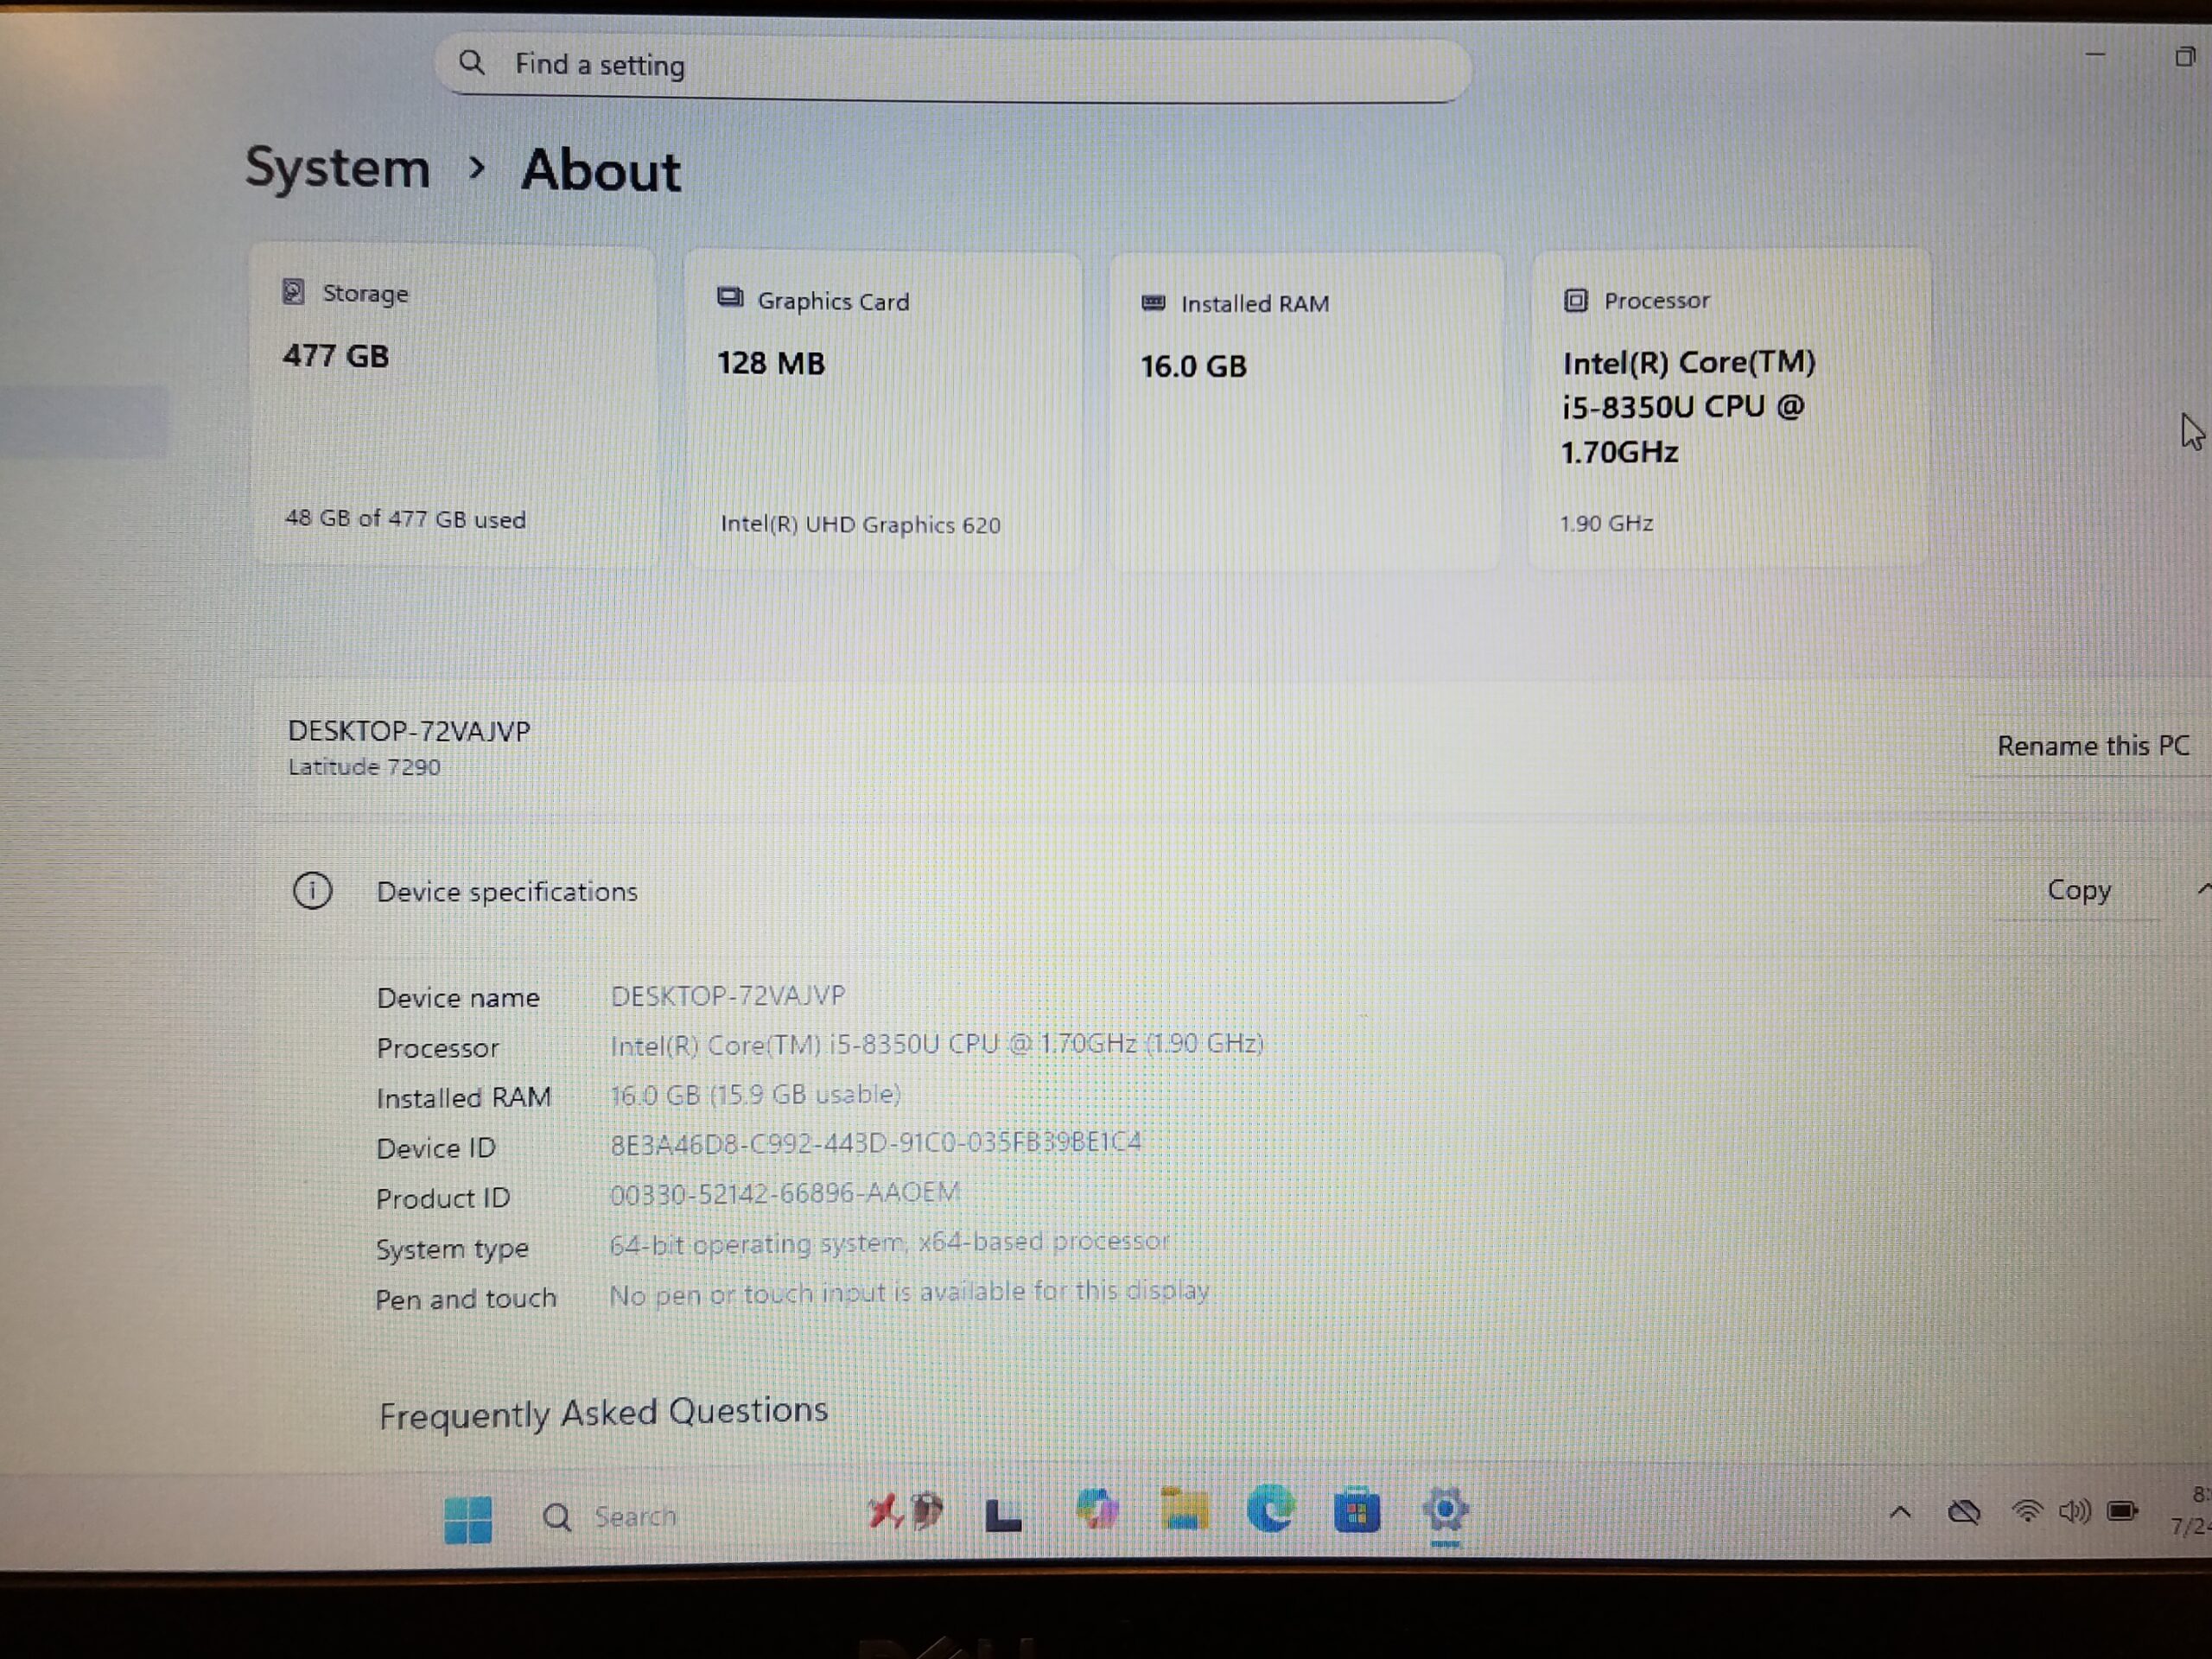Click the Processor chip icon

tap(1575, 300)
